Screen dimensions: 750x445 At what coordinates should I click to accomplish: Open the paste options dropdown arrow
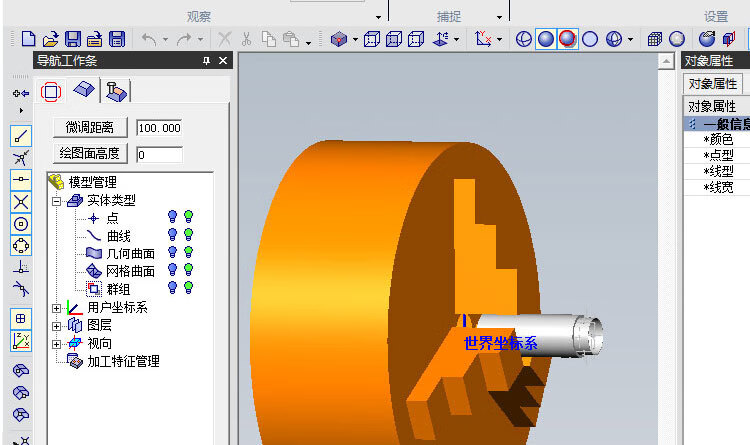[309, 43]
